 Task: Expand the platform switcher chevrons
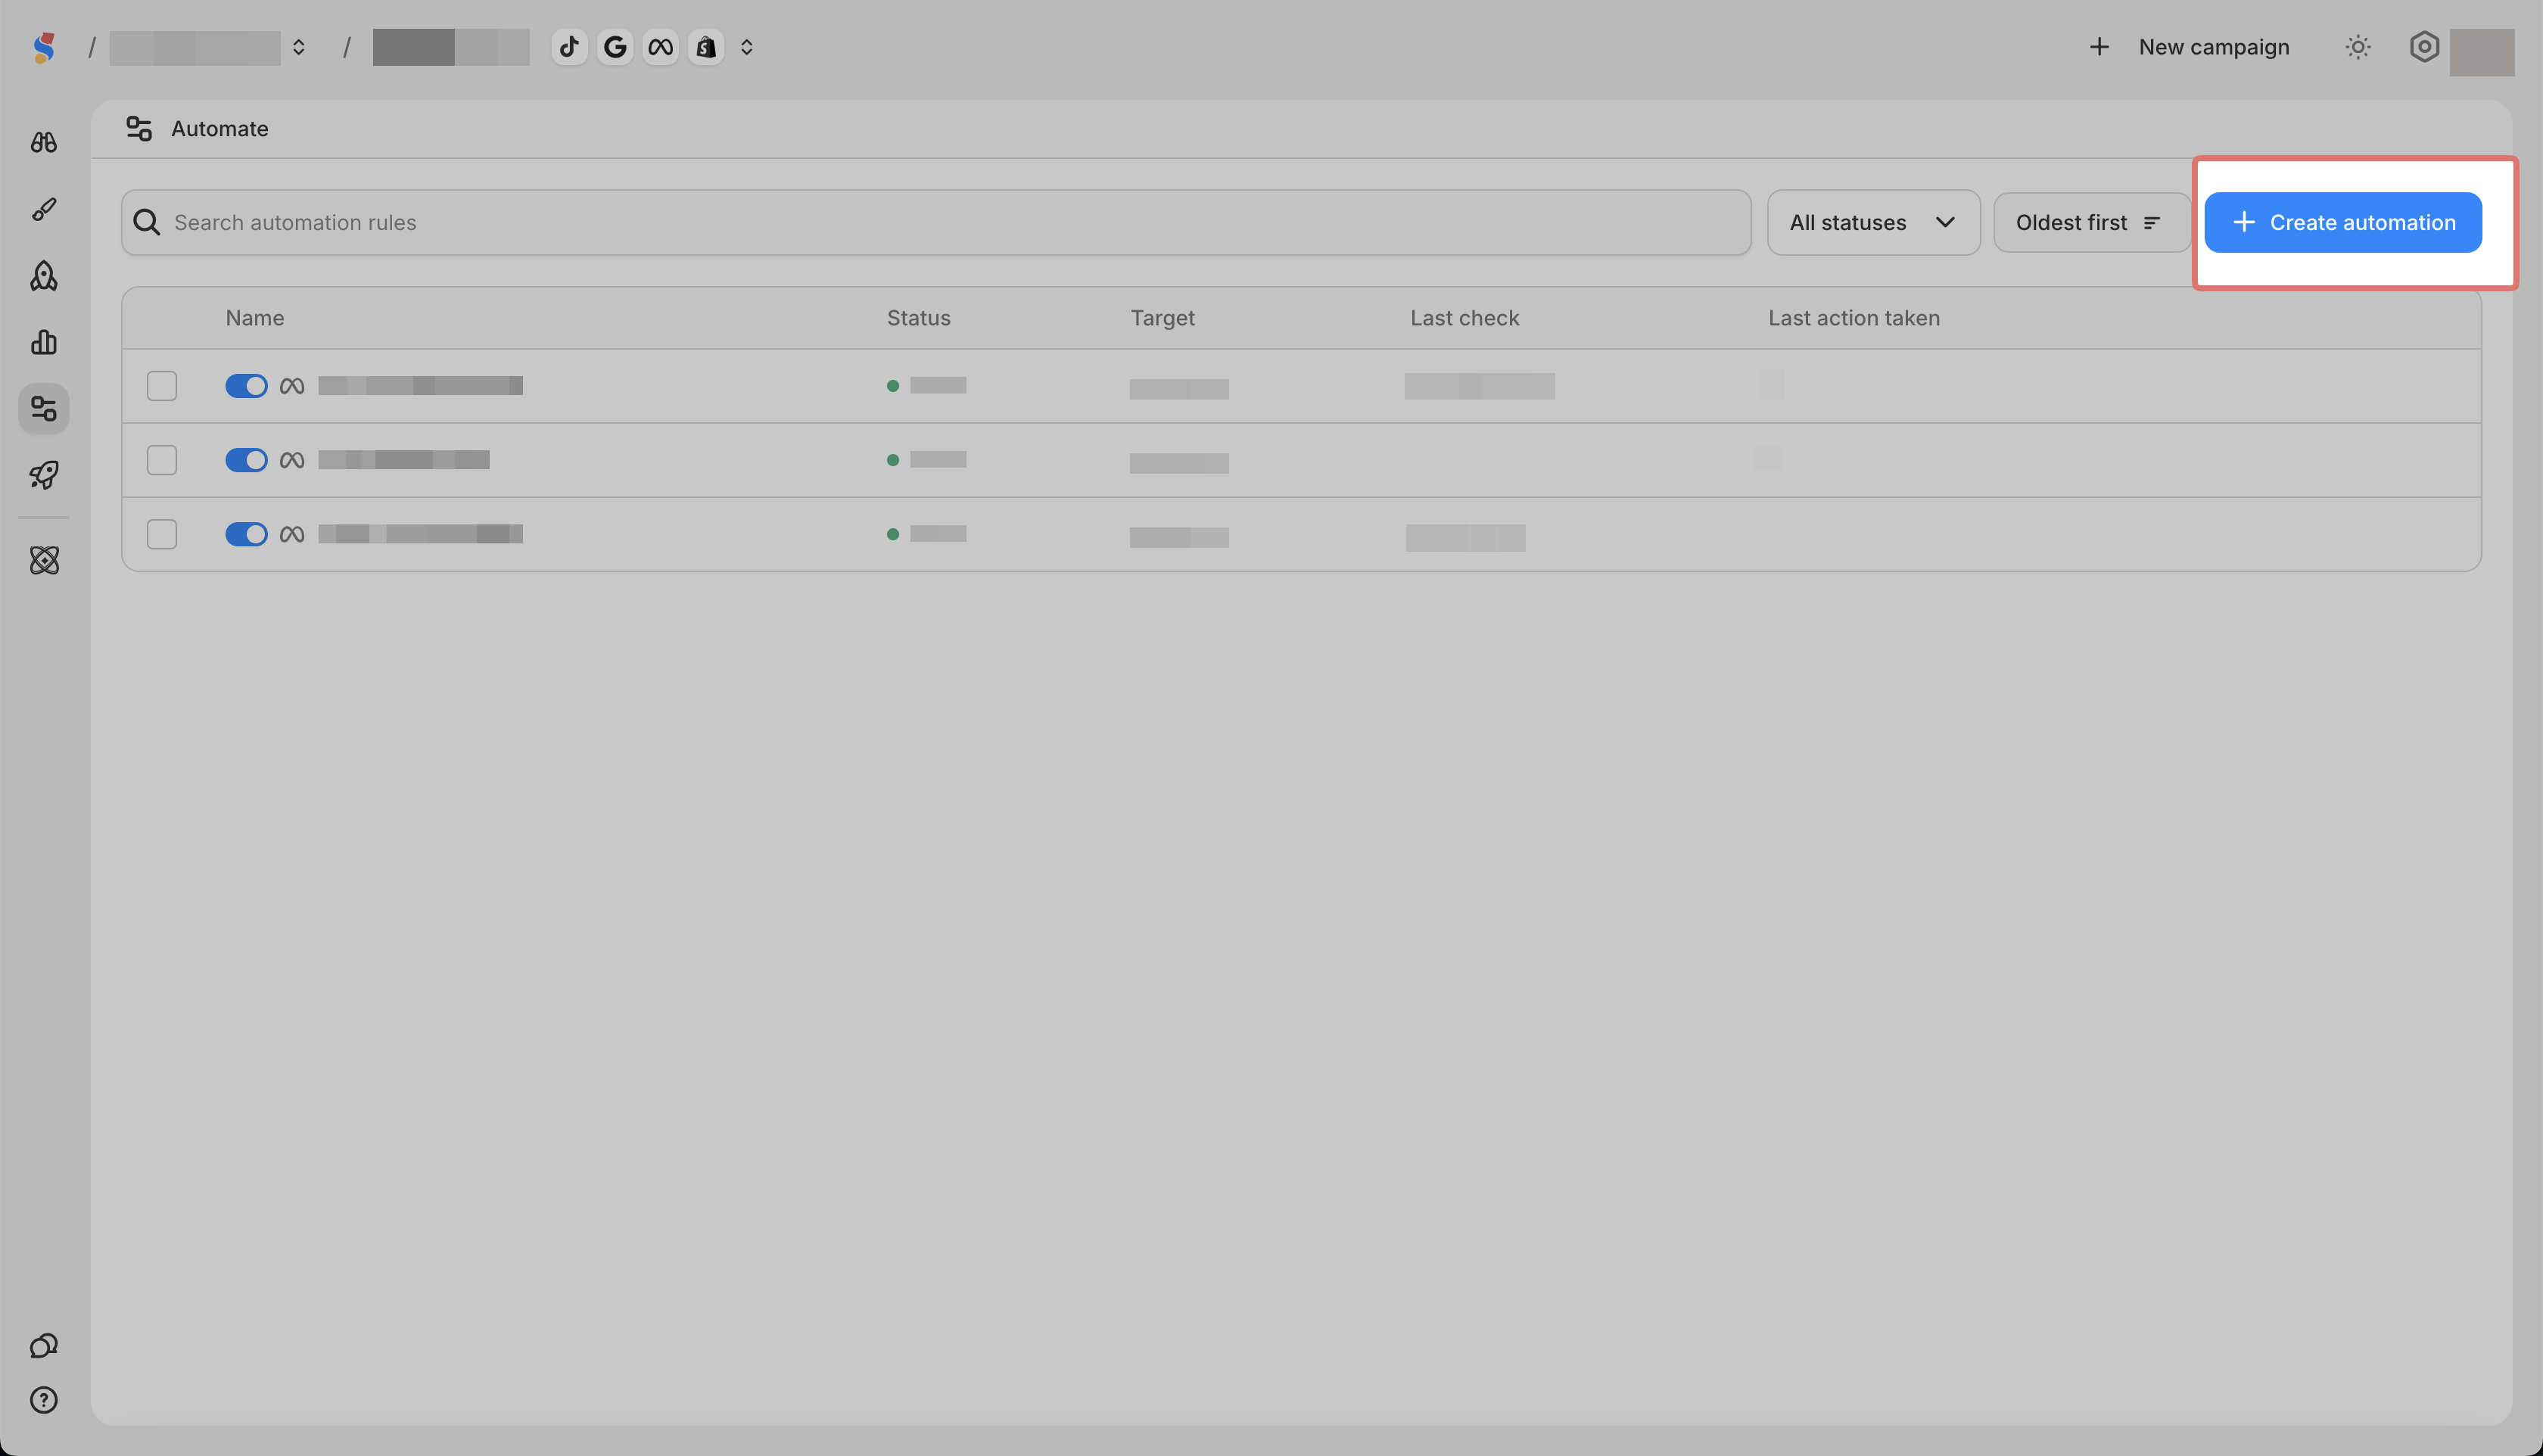click(x=746, y=47)
